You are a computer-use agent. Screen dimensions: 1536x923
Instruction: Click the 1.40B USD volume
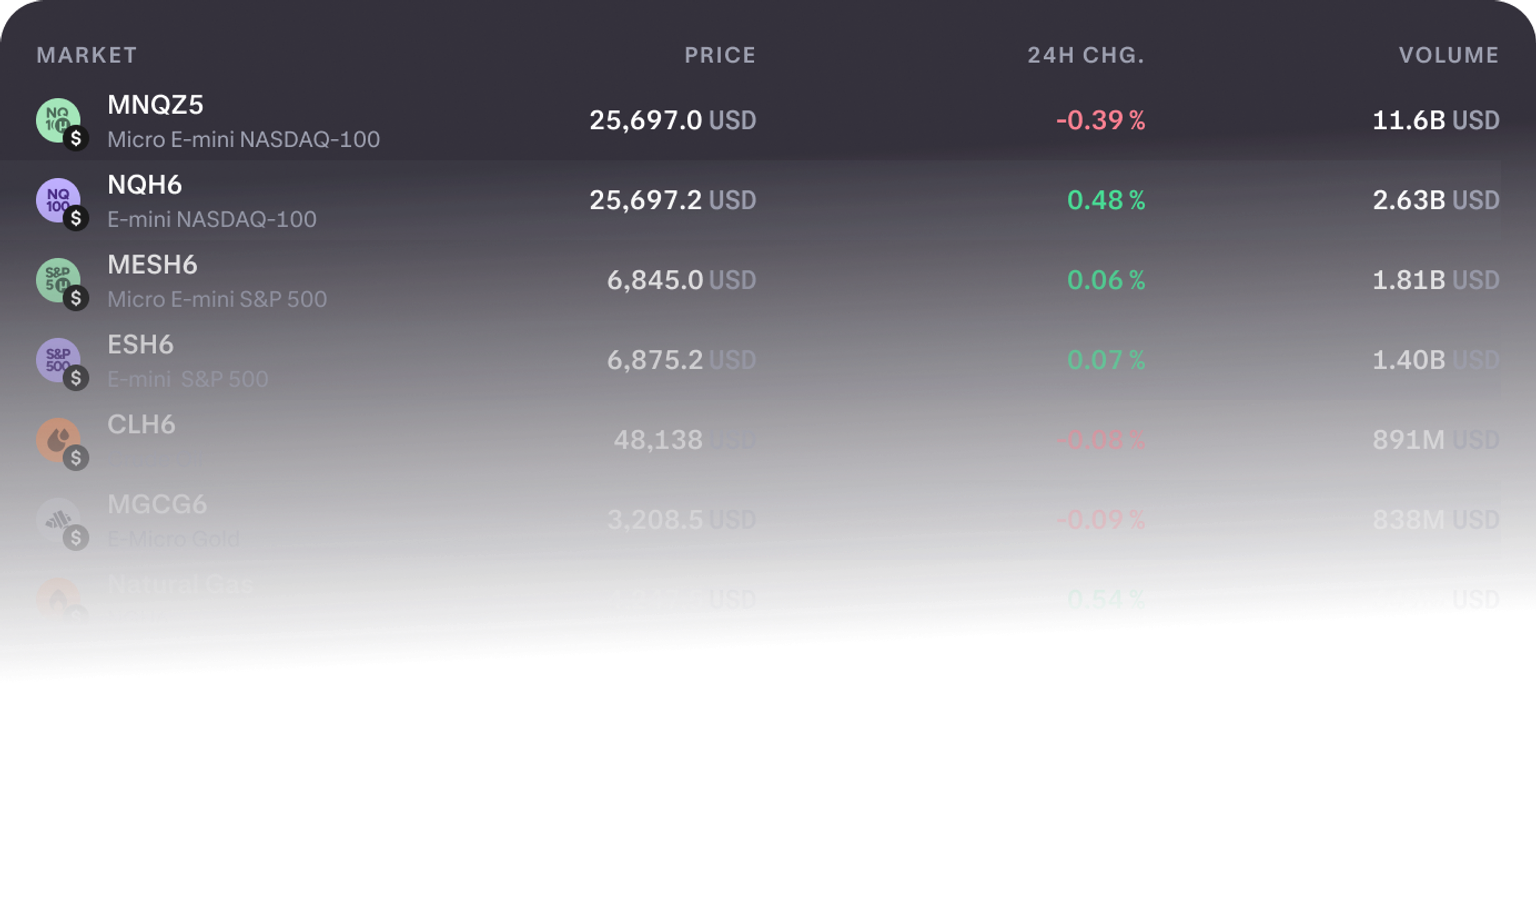click(x=1436, y=360)
